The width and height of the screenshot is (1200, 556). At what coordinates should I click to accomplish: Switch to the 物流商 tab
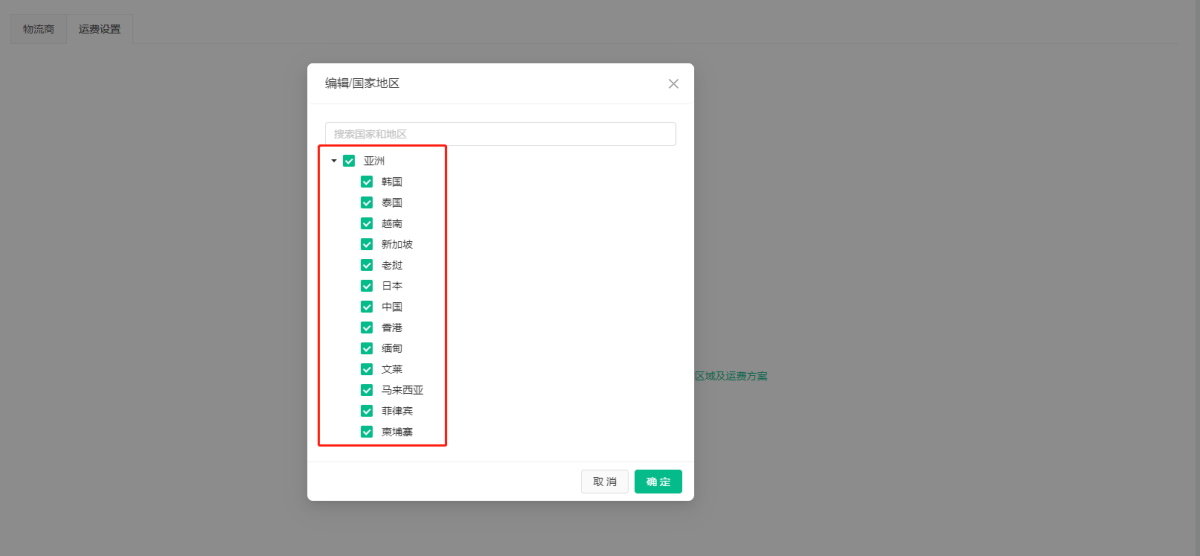(x=39, y=29)
